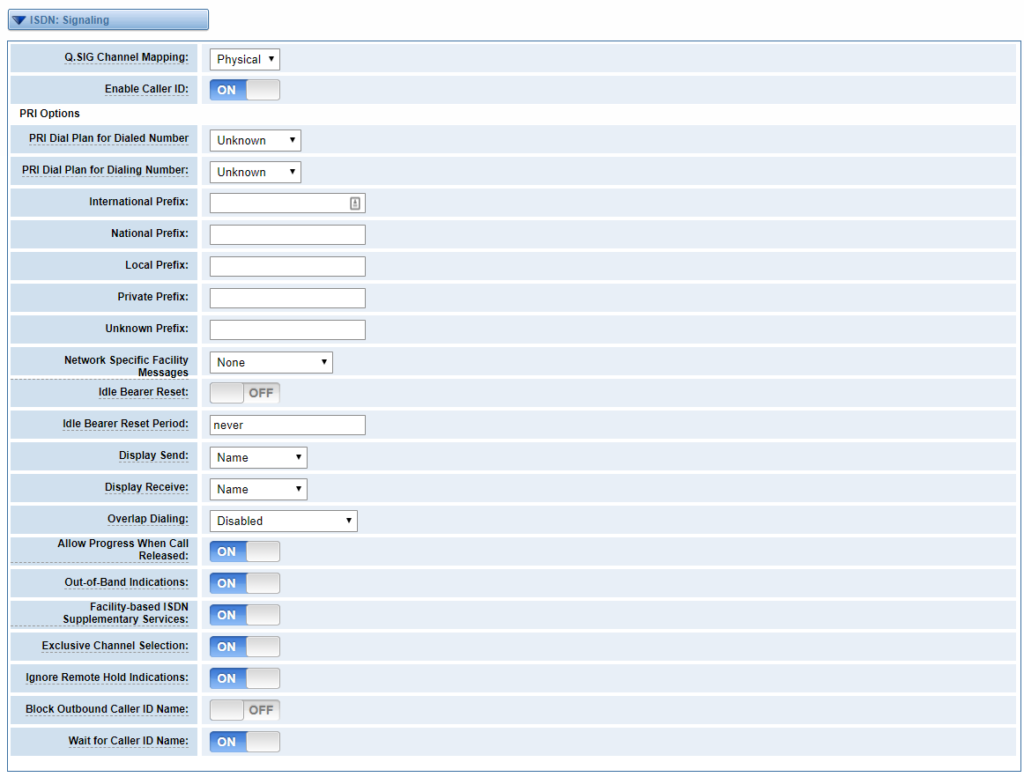This screenshot has width=1024, height=777.
Task: Click the Idle Bearer Reset Period field
Action: point(286,424)
